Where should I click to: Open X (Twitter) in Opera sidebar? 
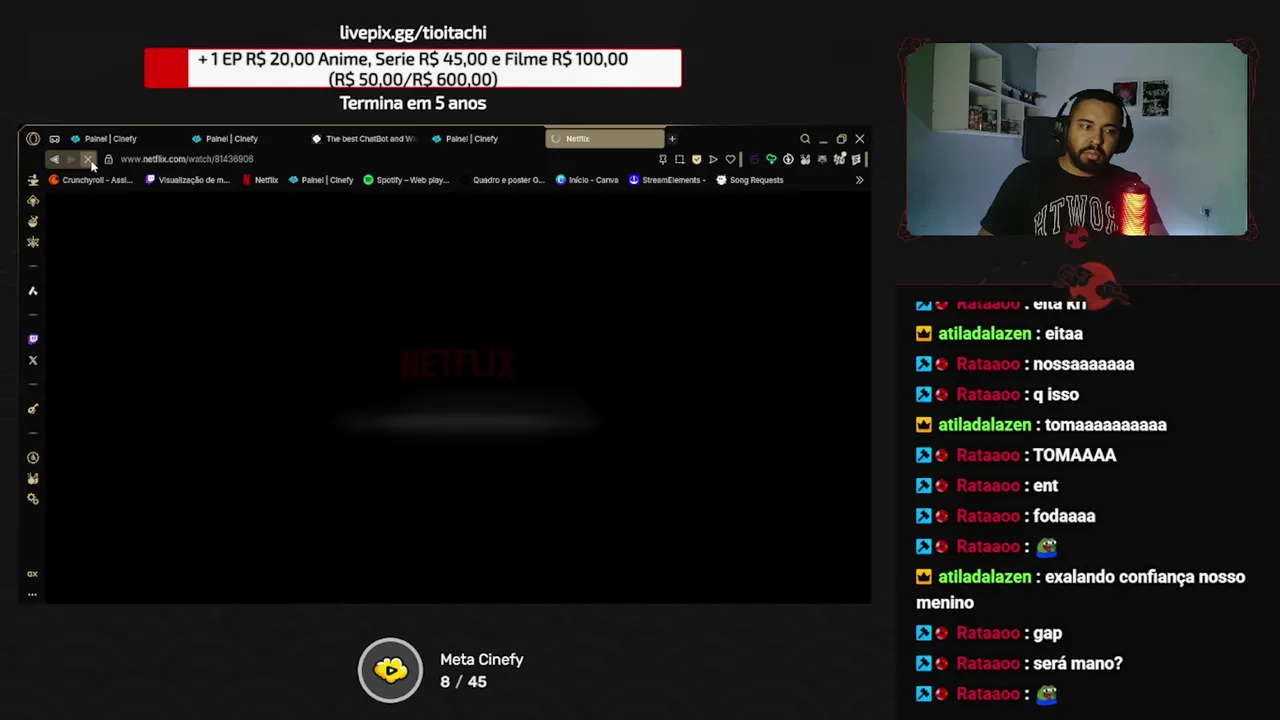tap(33, 361)
